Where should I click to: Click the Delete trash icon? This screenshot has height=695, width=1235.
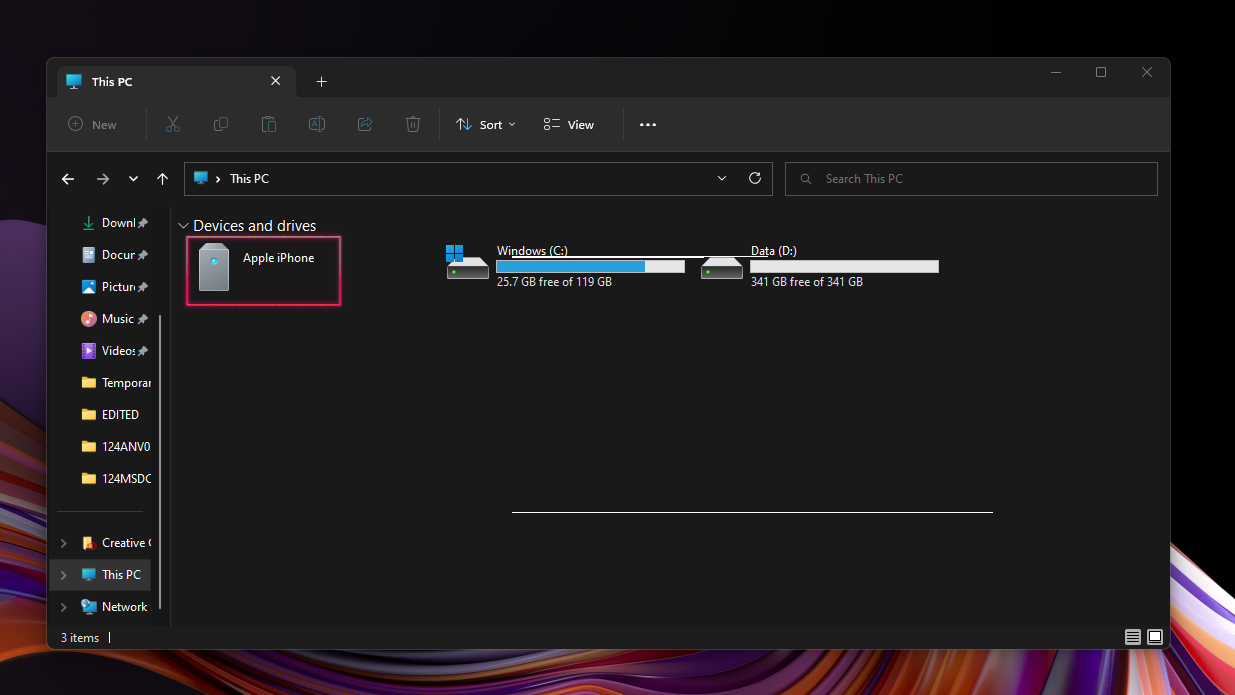click(413, 124)
